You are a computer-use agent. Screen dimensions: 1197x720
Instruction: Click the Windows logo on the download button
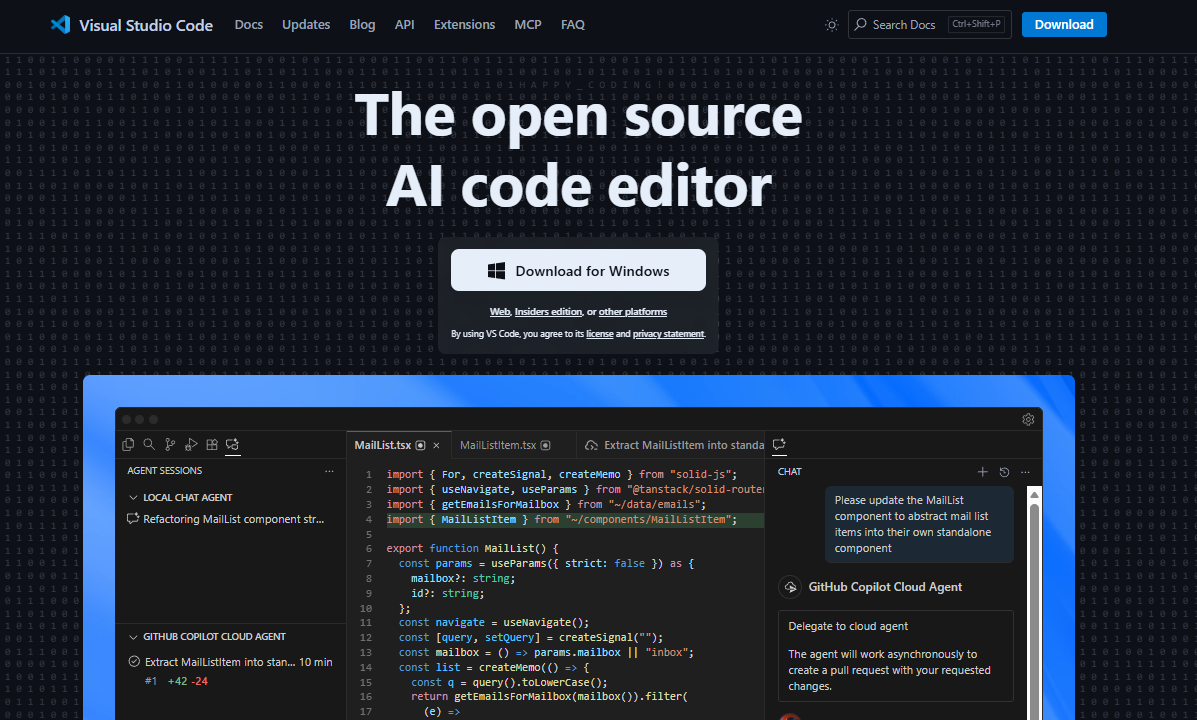[496, 271]
